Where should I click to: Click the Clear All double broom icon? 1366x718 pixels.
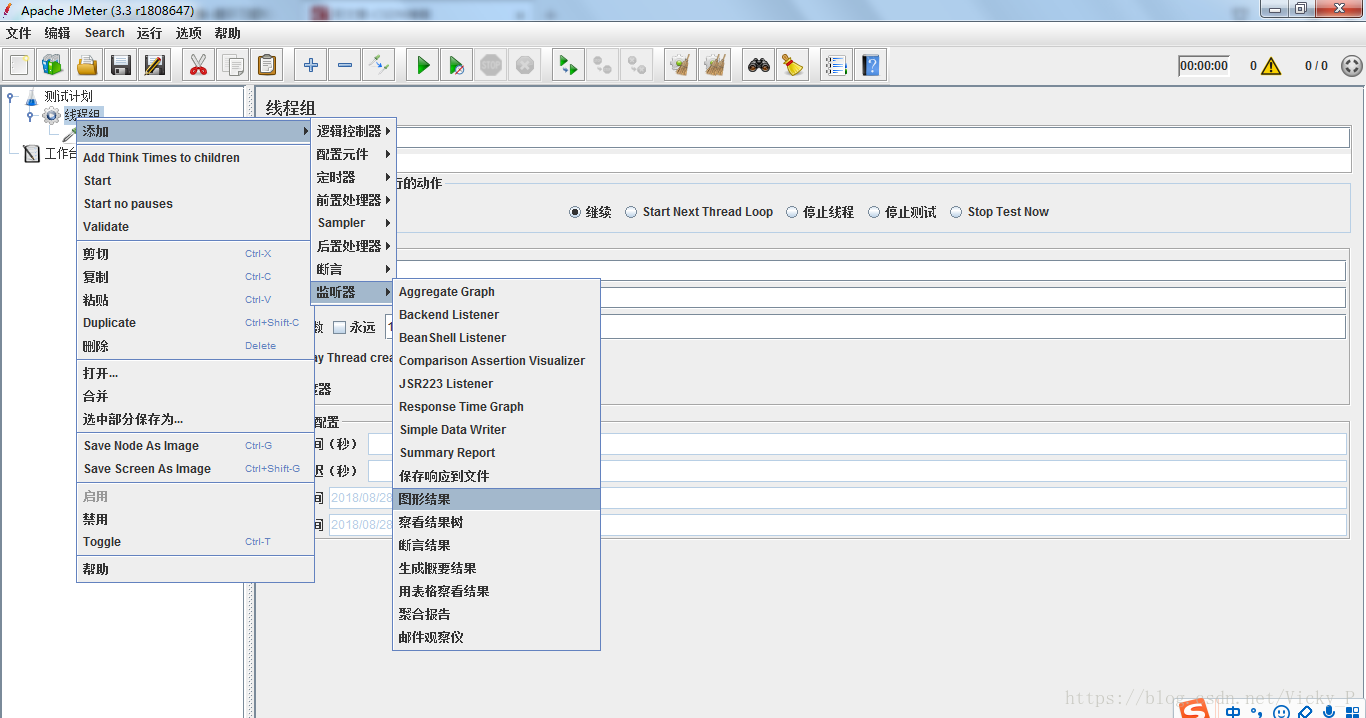click(714, 66)
